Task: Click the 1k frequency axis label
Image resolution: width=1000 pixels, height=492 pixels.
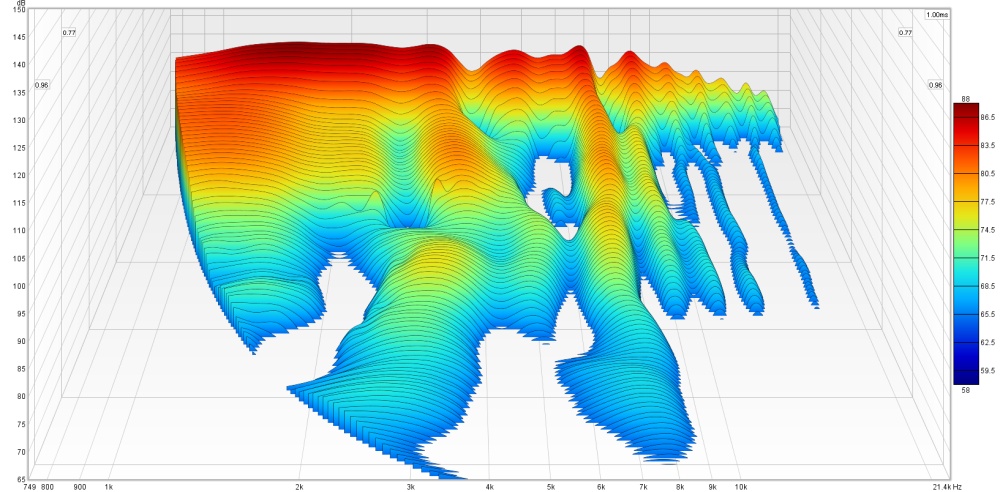Action: (109, 486)
